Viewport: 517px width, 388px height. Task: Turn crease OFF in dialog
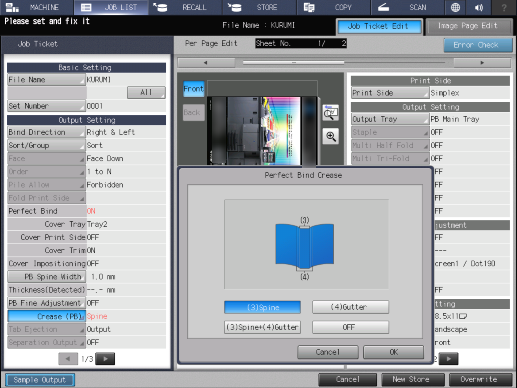pos(350,327)
